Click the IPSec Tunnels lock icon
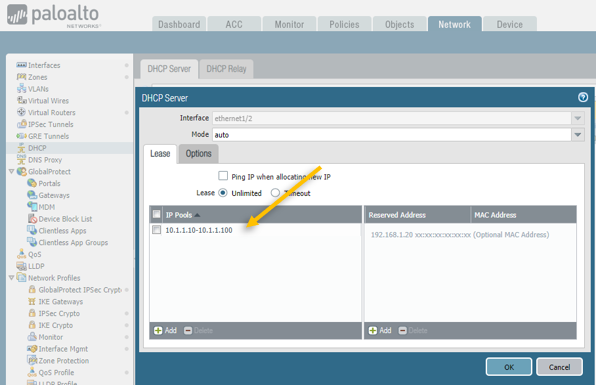 point(21,124)
